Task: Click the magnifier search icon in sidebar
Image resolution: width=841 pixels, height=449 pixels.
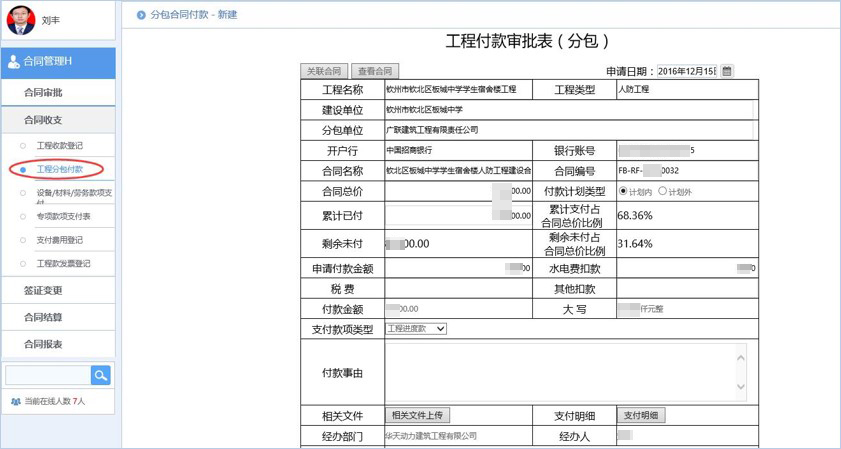Action: point(100,375)
